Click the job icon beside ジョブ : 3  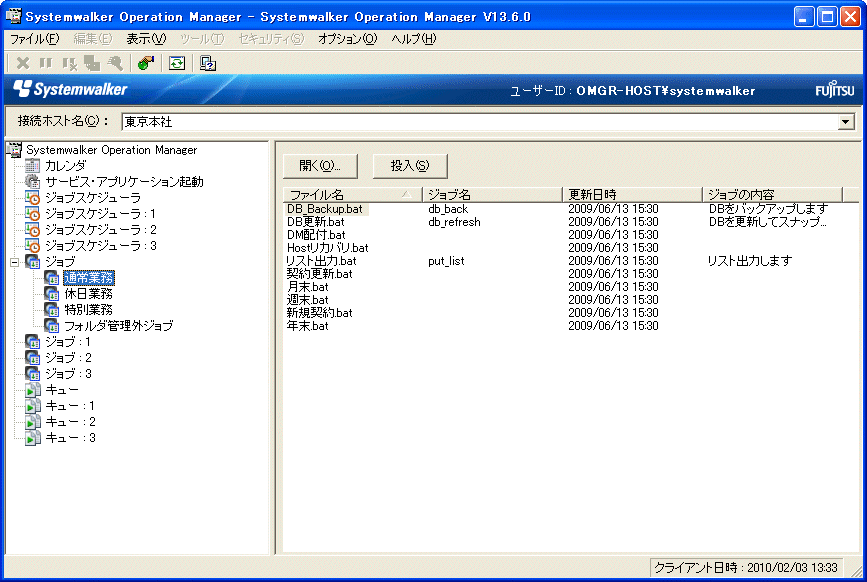point(33,374)
